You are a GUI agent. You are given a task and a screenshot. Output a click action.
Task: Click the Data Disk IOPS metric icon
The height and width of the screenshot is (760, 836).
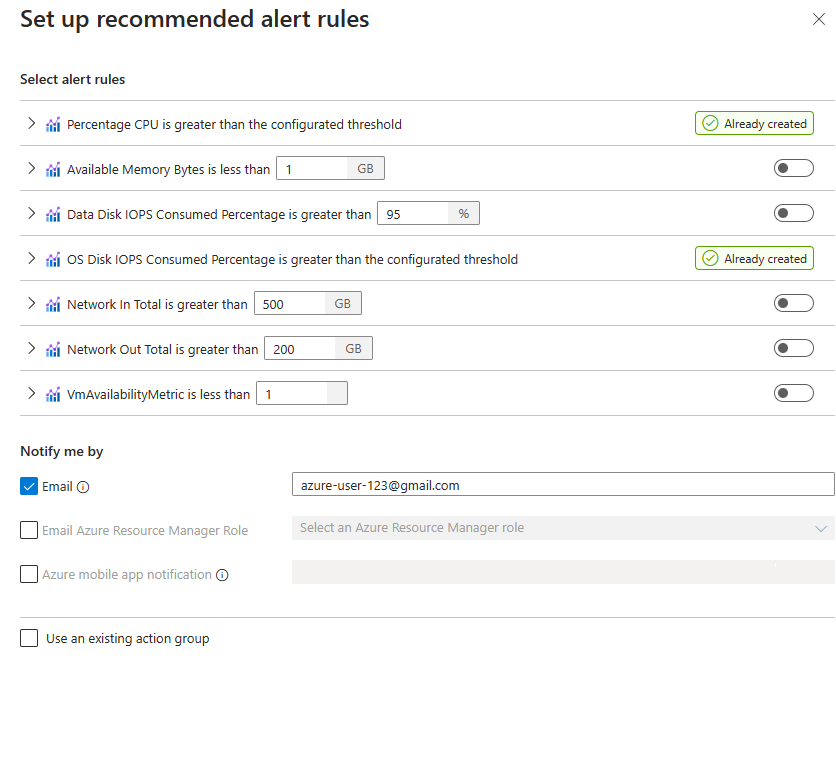tap(53, 213)
